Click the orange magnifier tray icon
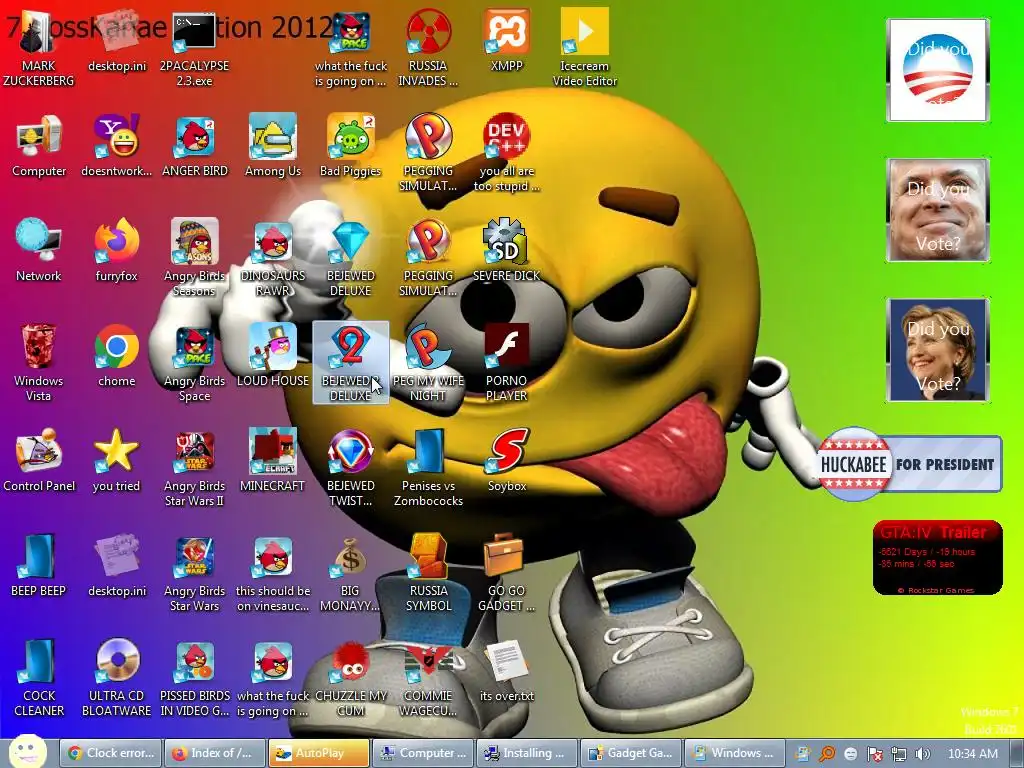 (827, 754)
